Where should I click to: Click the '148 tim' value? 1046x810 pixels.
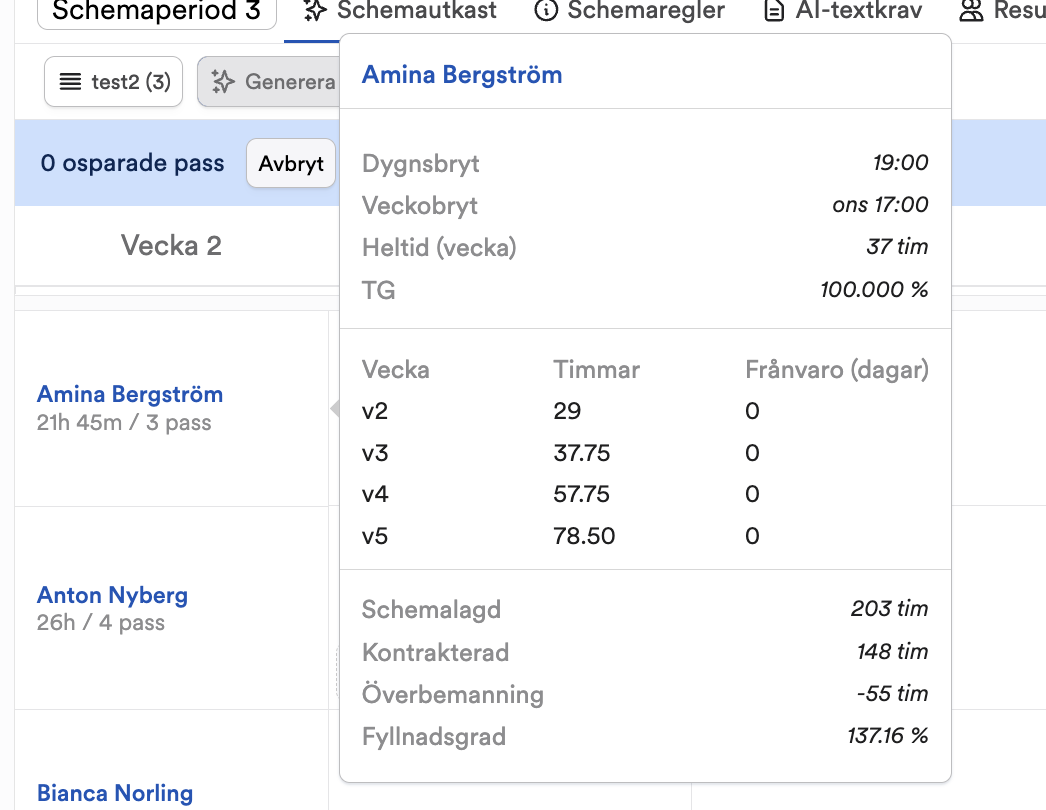pos(893,651)
